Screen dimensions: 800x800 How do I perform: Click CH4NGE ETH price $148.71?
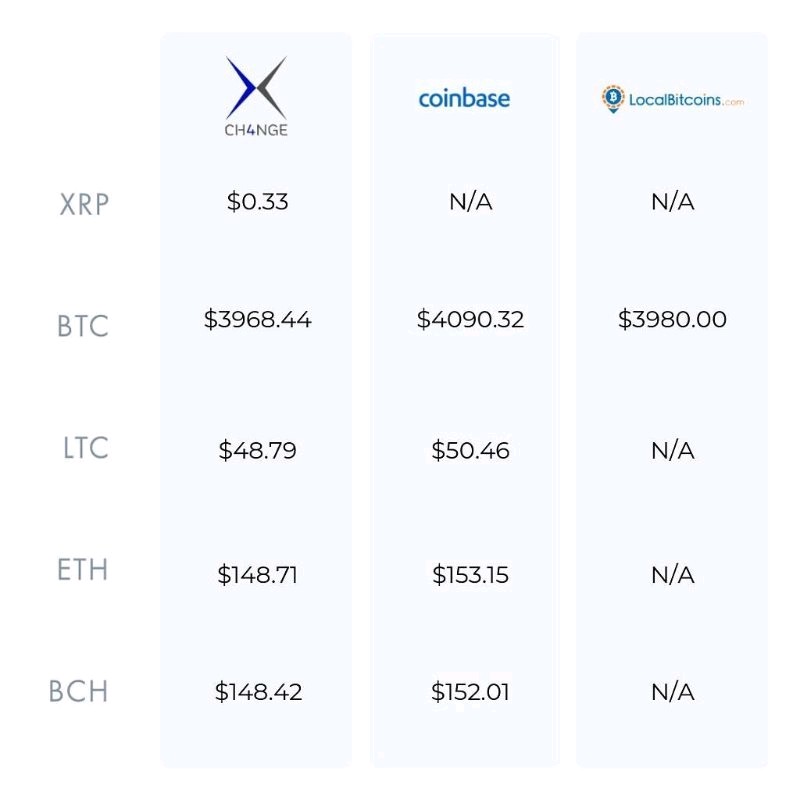coord(257,575)
